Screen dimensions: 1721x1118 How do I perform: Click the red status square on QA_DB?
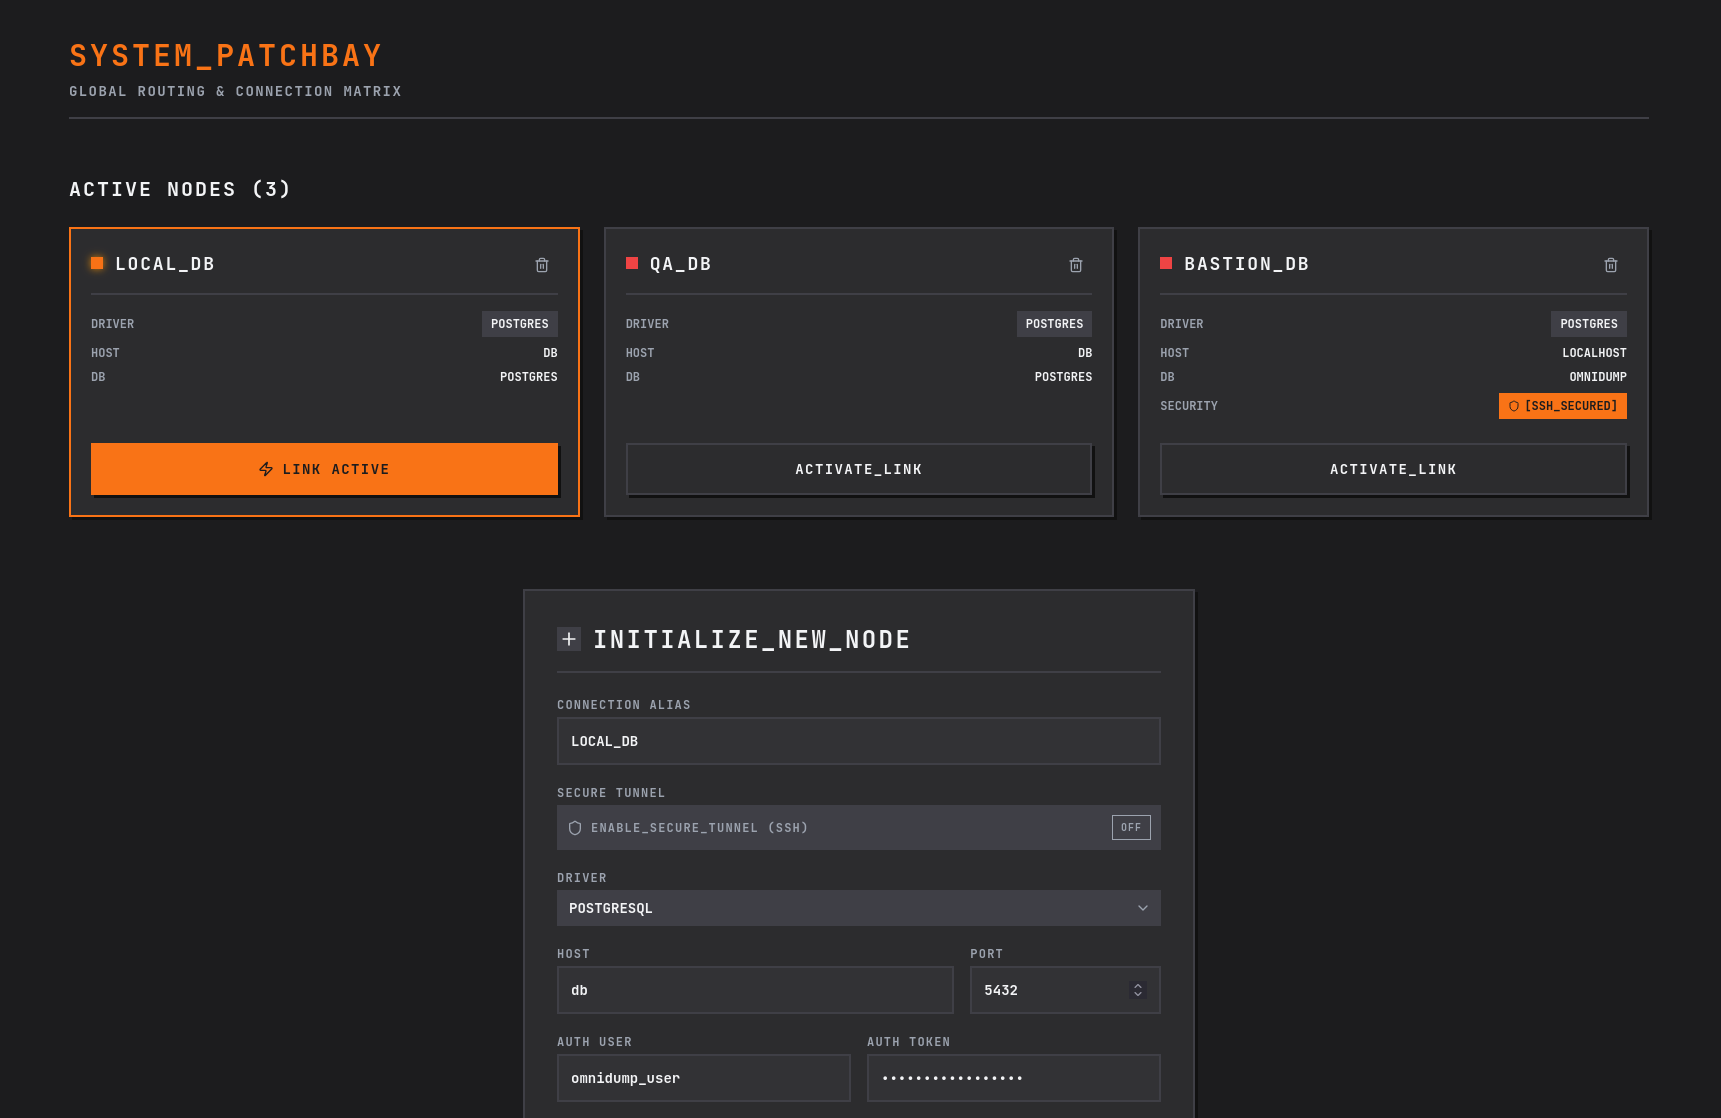pos(632,263)
